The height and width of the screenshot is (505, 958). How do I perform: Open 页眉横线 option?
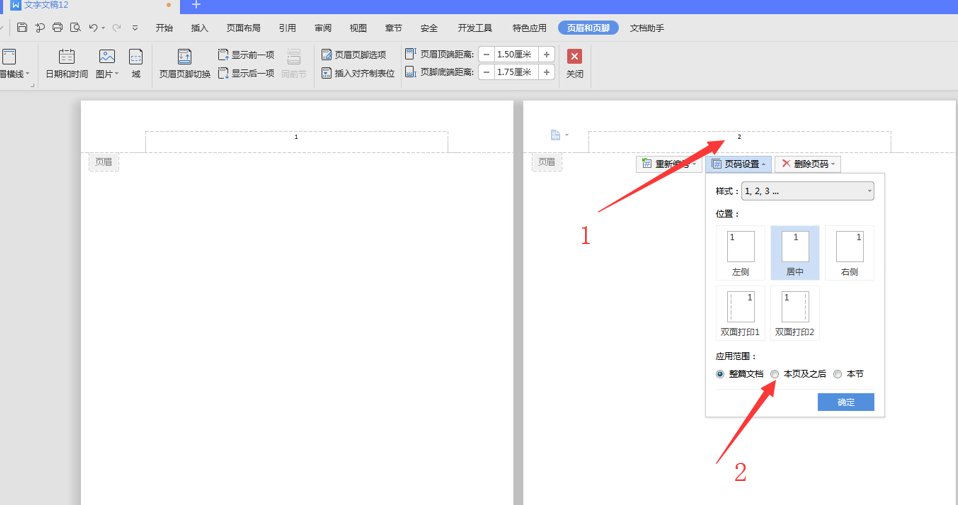coord(13,64)
